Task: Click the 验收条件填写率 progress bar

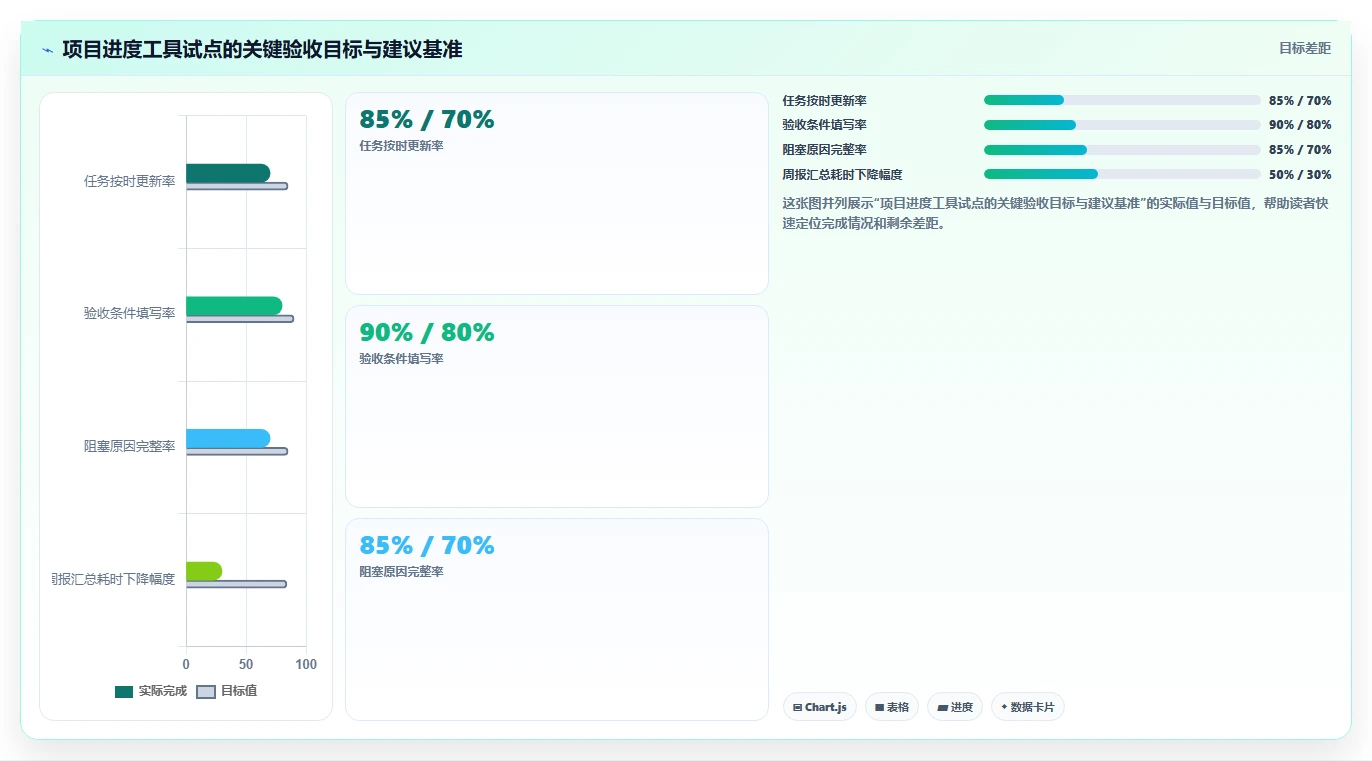Action: coord(1122,125)
